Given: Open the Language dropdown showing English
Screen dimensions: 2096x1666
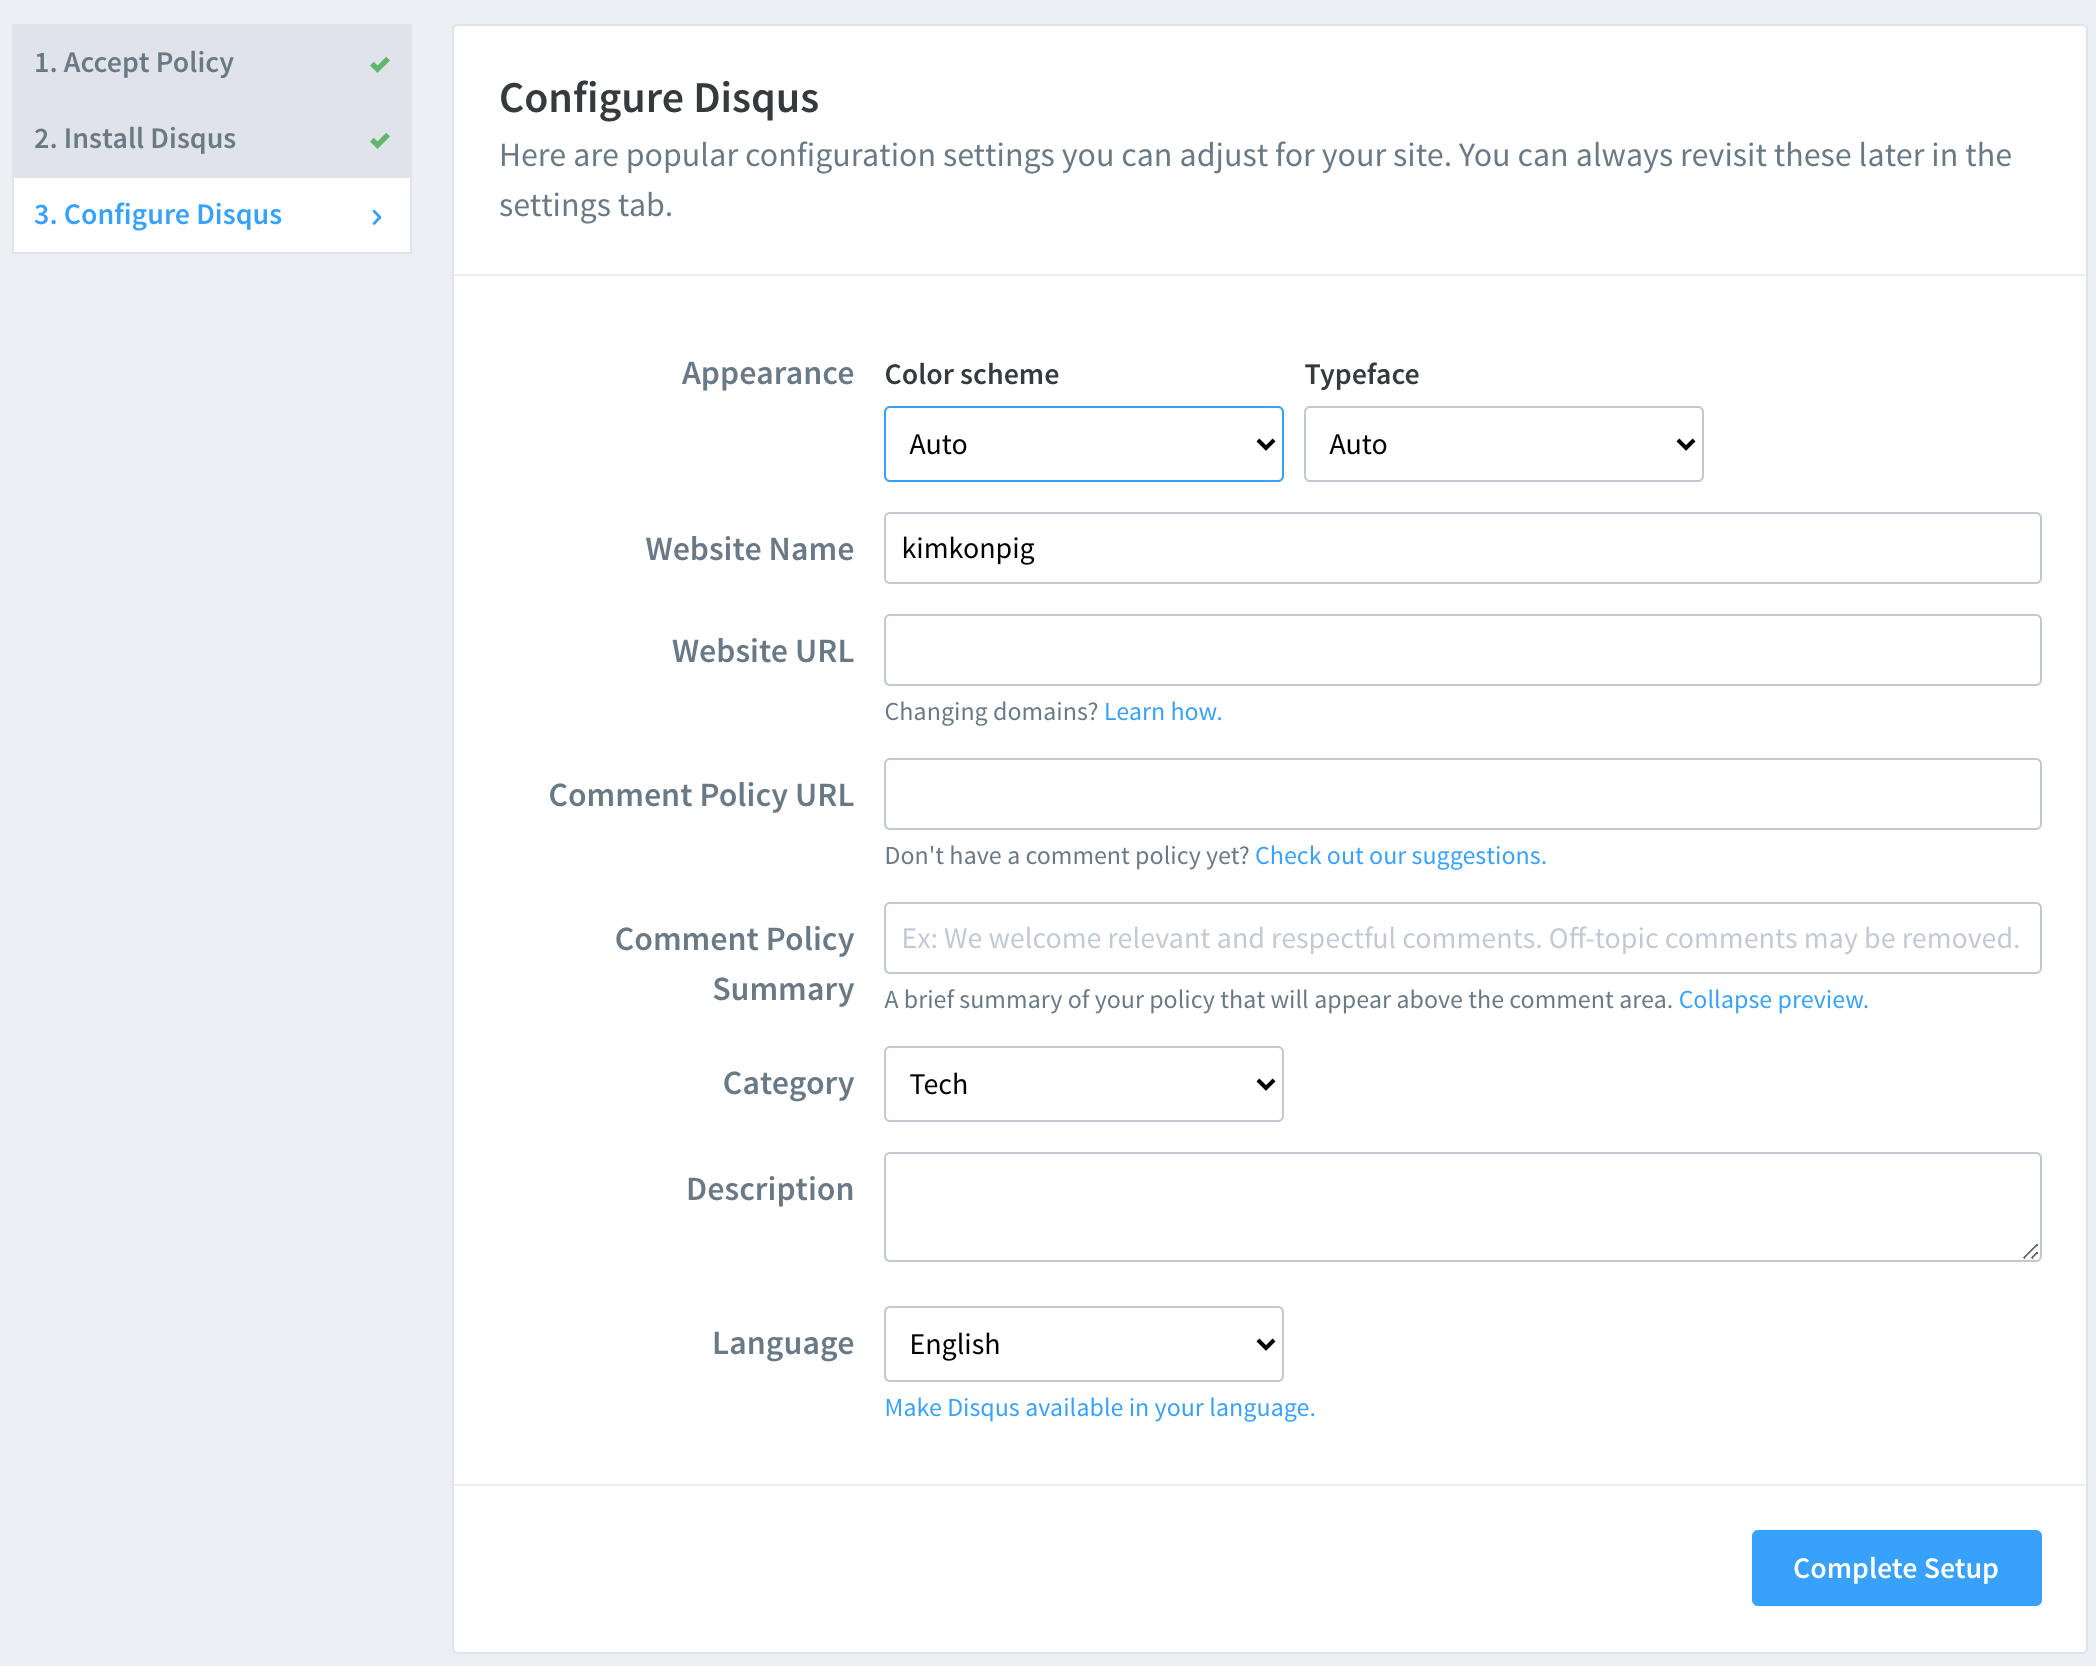Looking at the screenshot, I should (1084, 1344).
